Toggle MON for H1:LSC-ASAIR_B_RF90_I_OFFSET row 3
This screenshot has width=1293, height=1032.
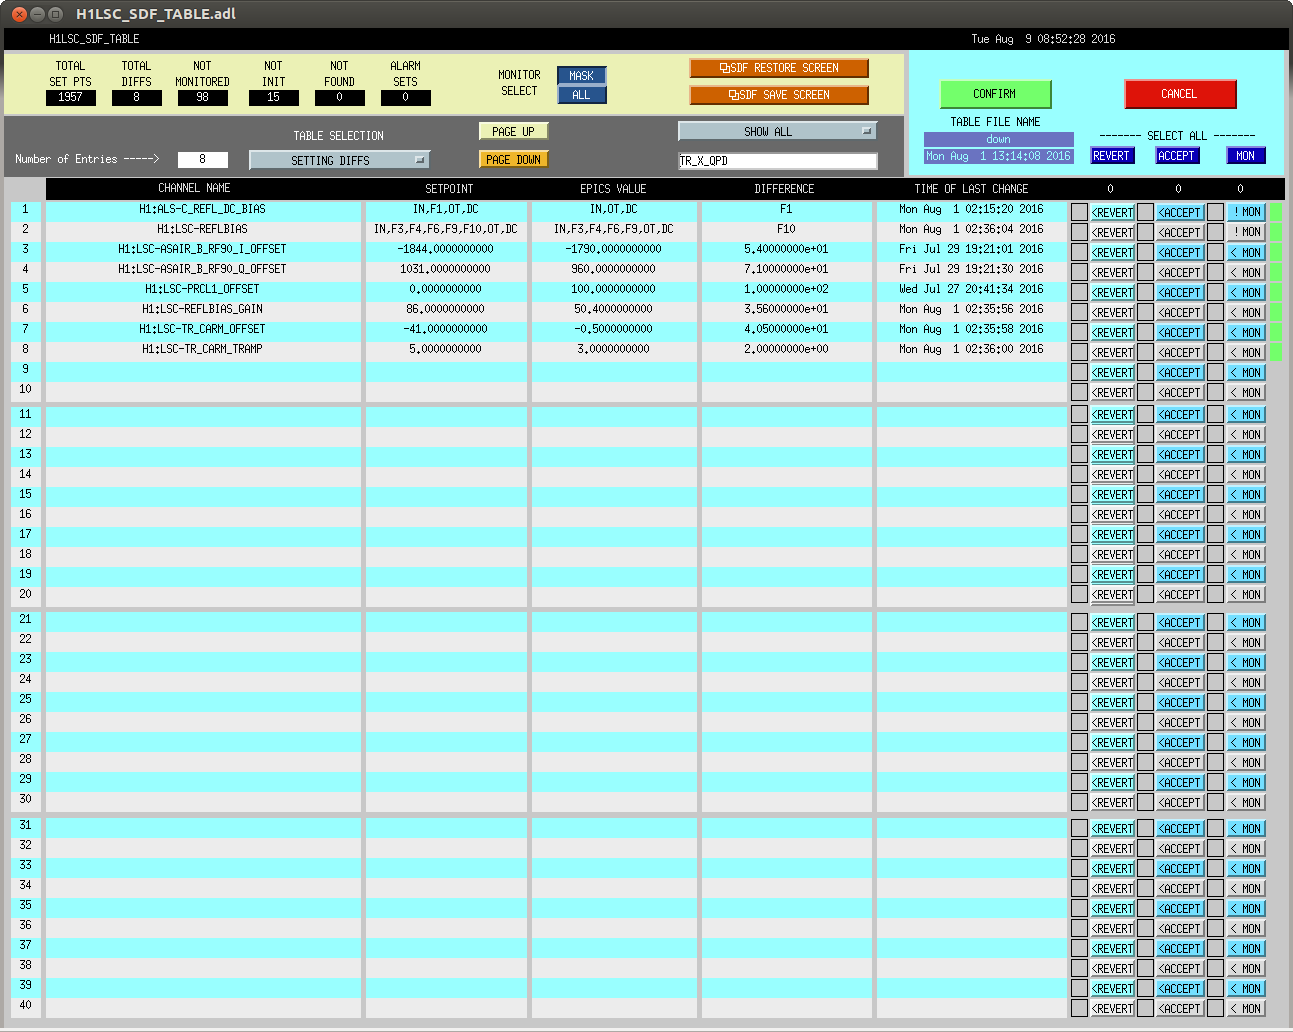[1246, 252]
